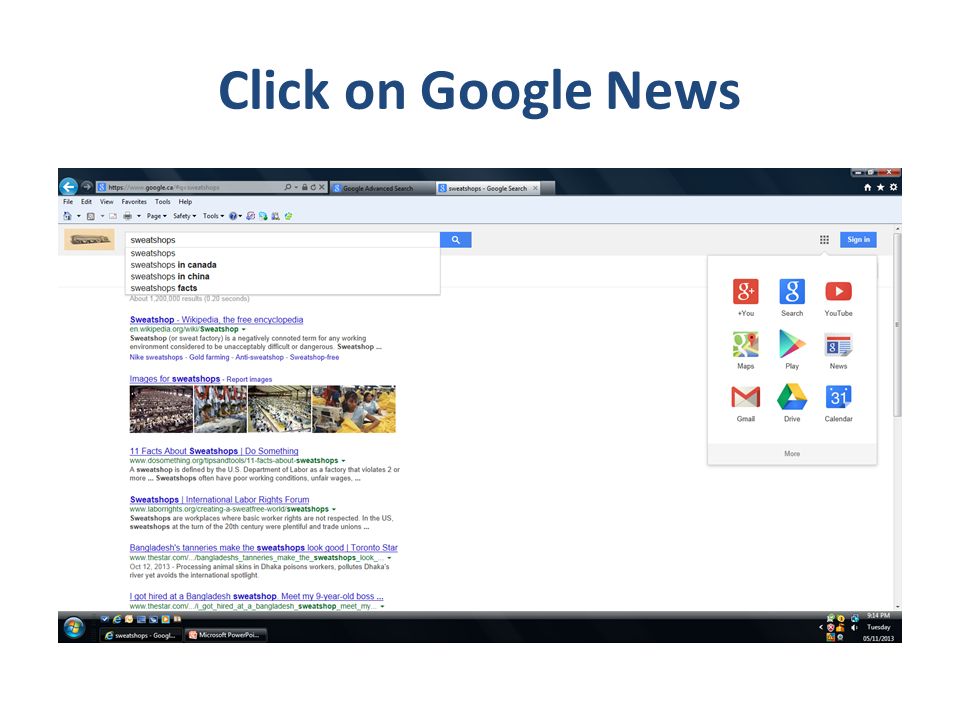Click the Sign in button

(x=858, y=239)
